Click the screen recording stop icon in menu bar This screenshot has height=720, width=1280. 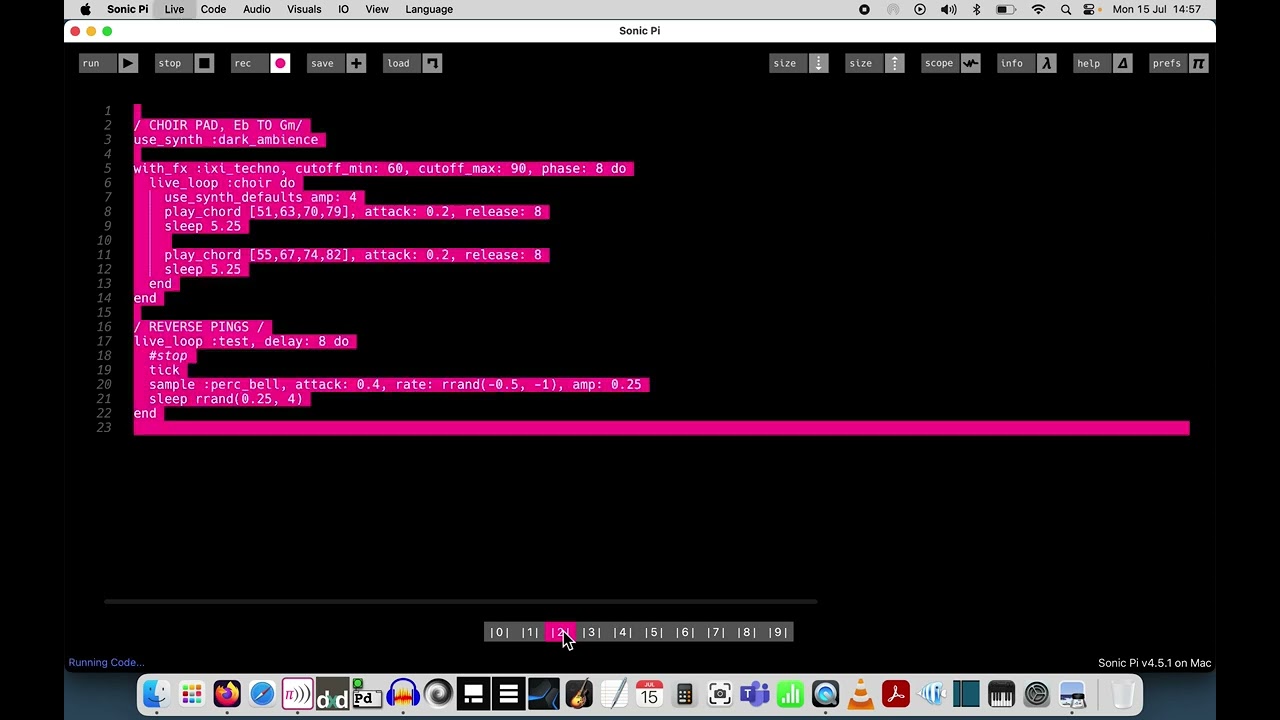[x=864, y=9]
